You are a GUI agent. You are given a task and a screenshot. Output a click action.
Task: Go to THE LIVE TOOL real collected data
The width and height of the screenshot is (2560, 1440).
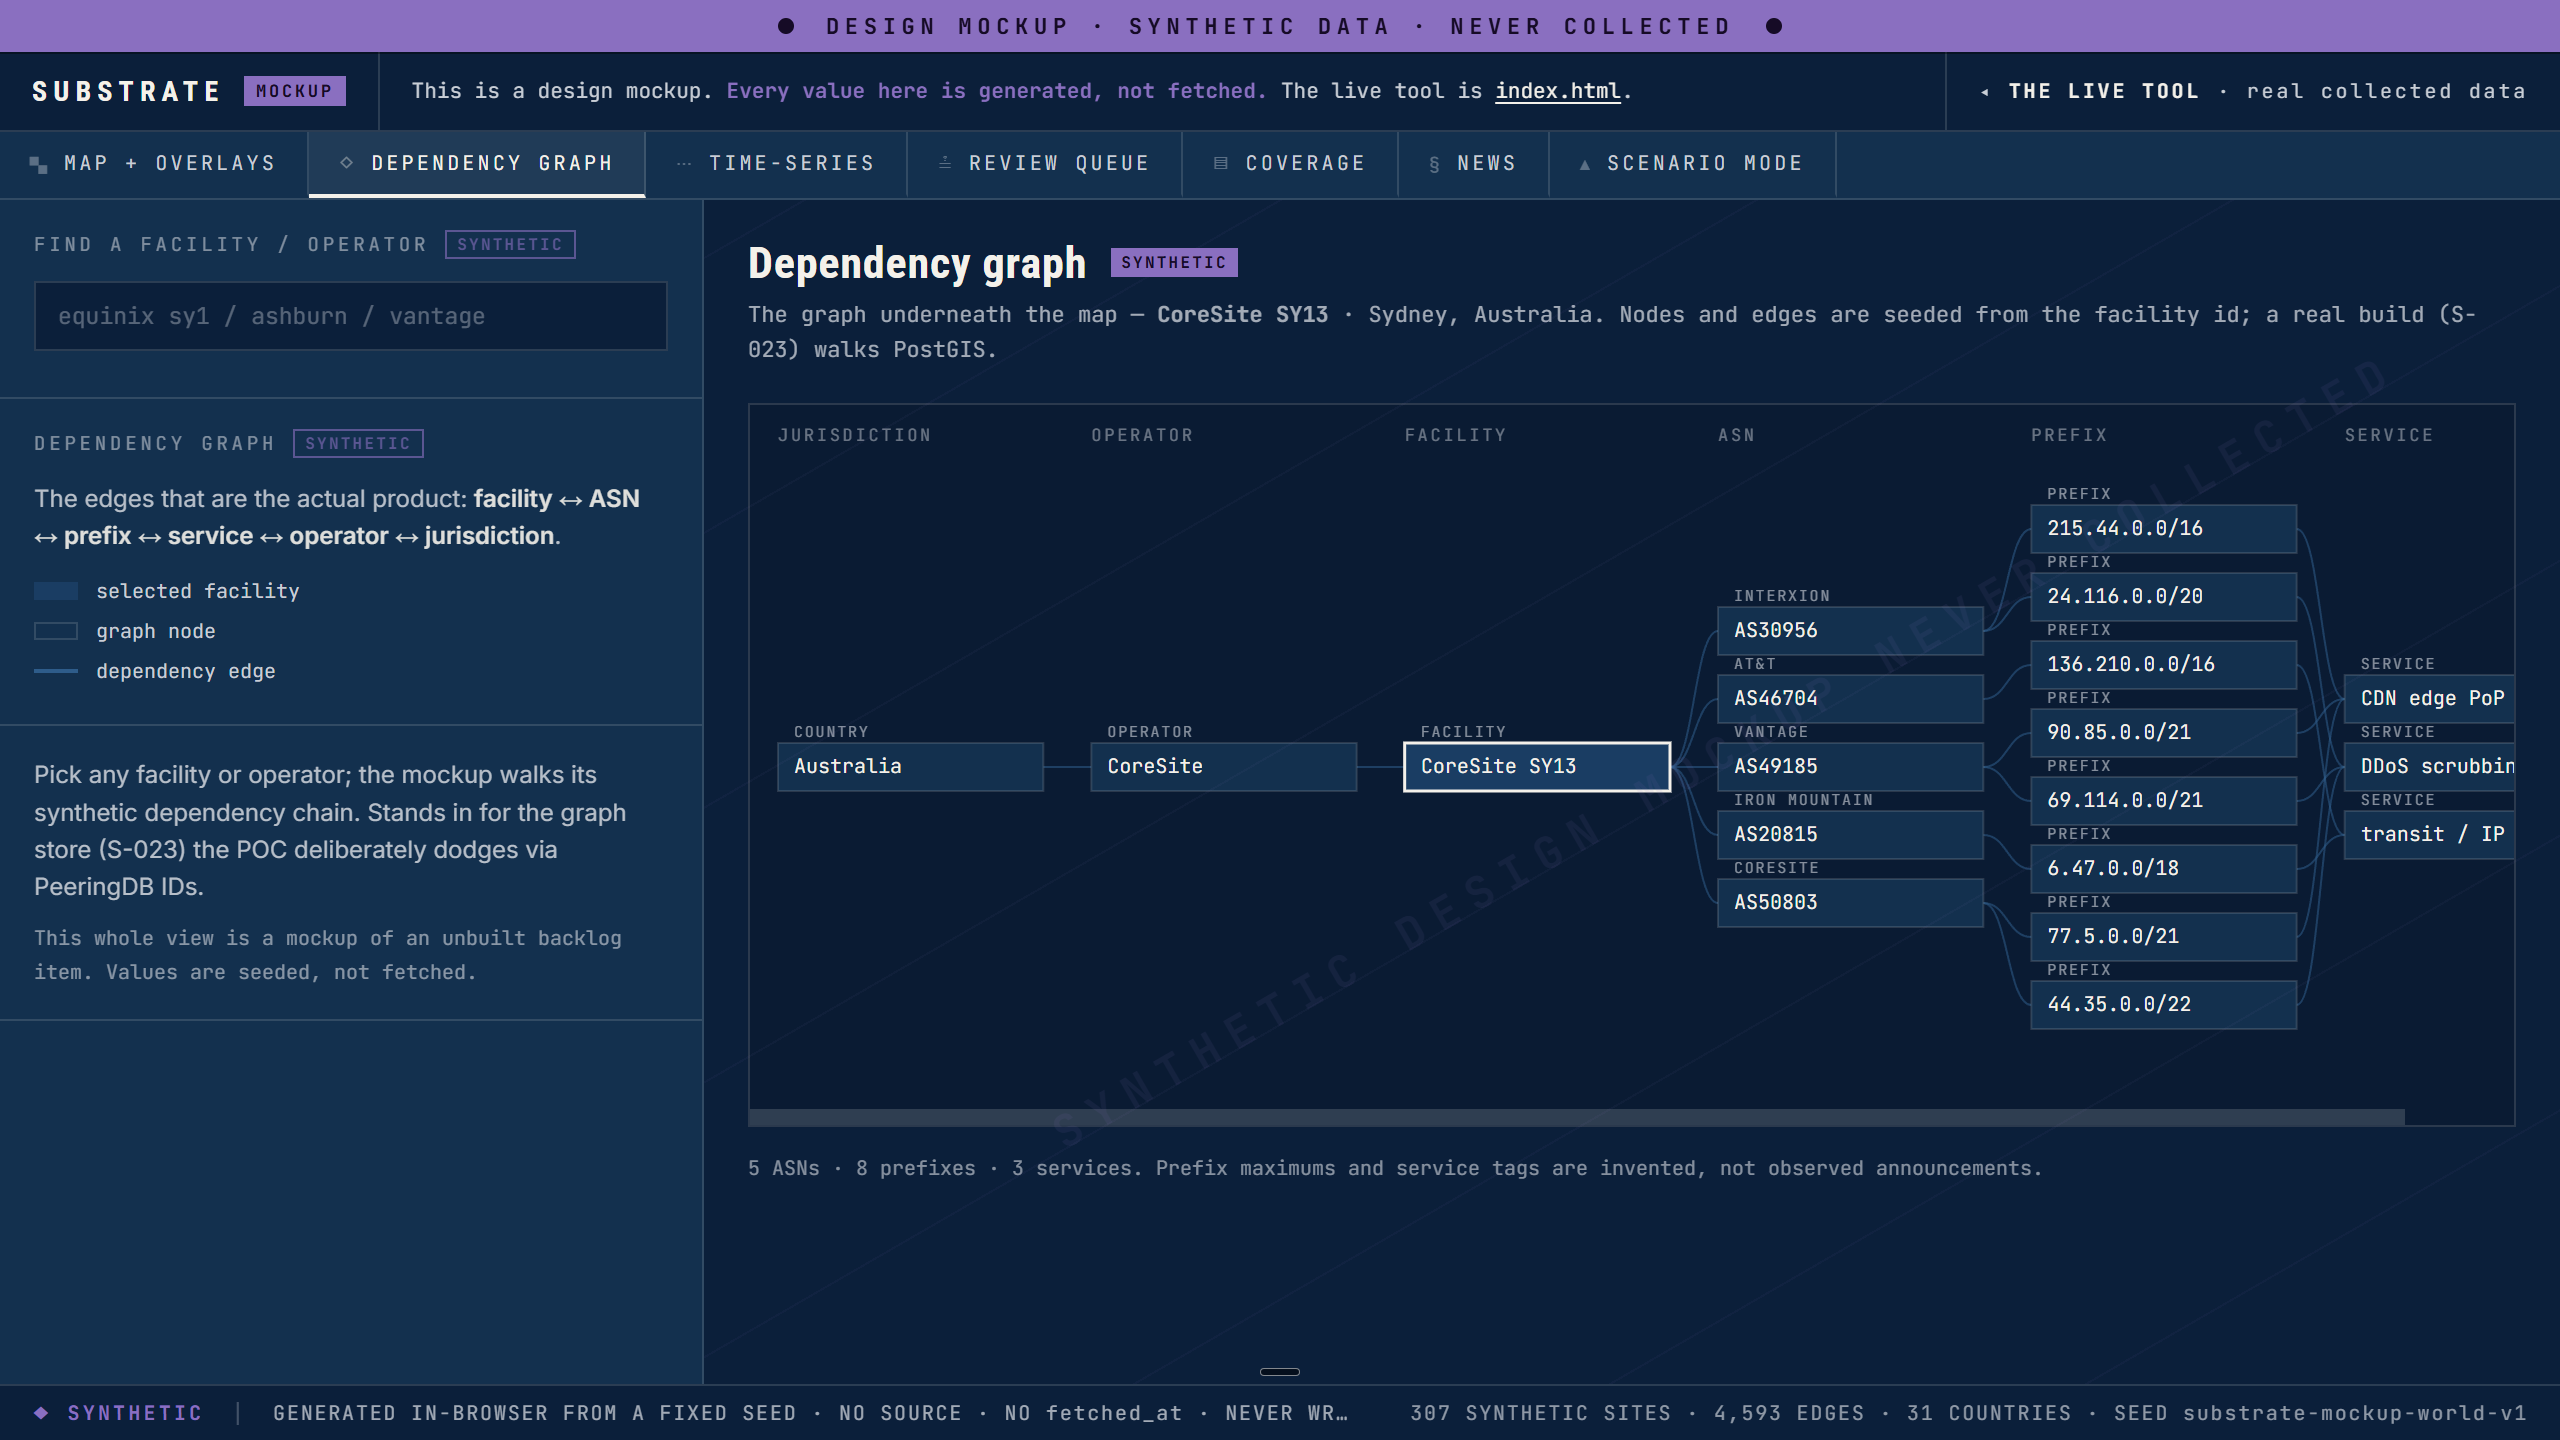pyautogui.click(x=2253, y=92)
